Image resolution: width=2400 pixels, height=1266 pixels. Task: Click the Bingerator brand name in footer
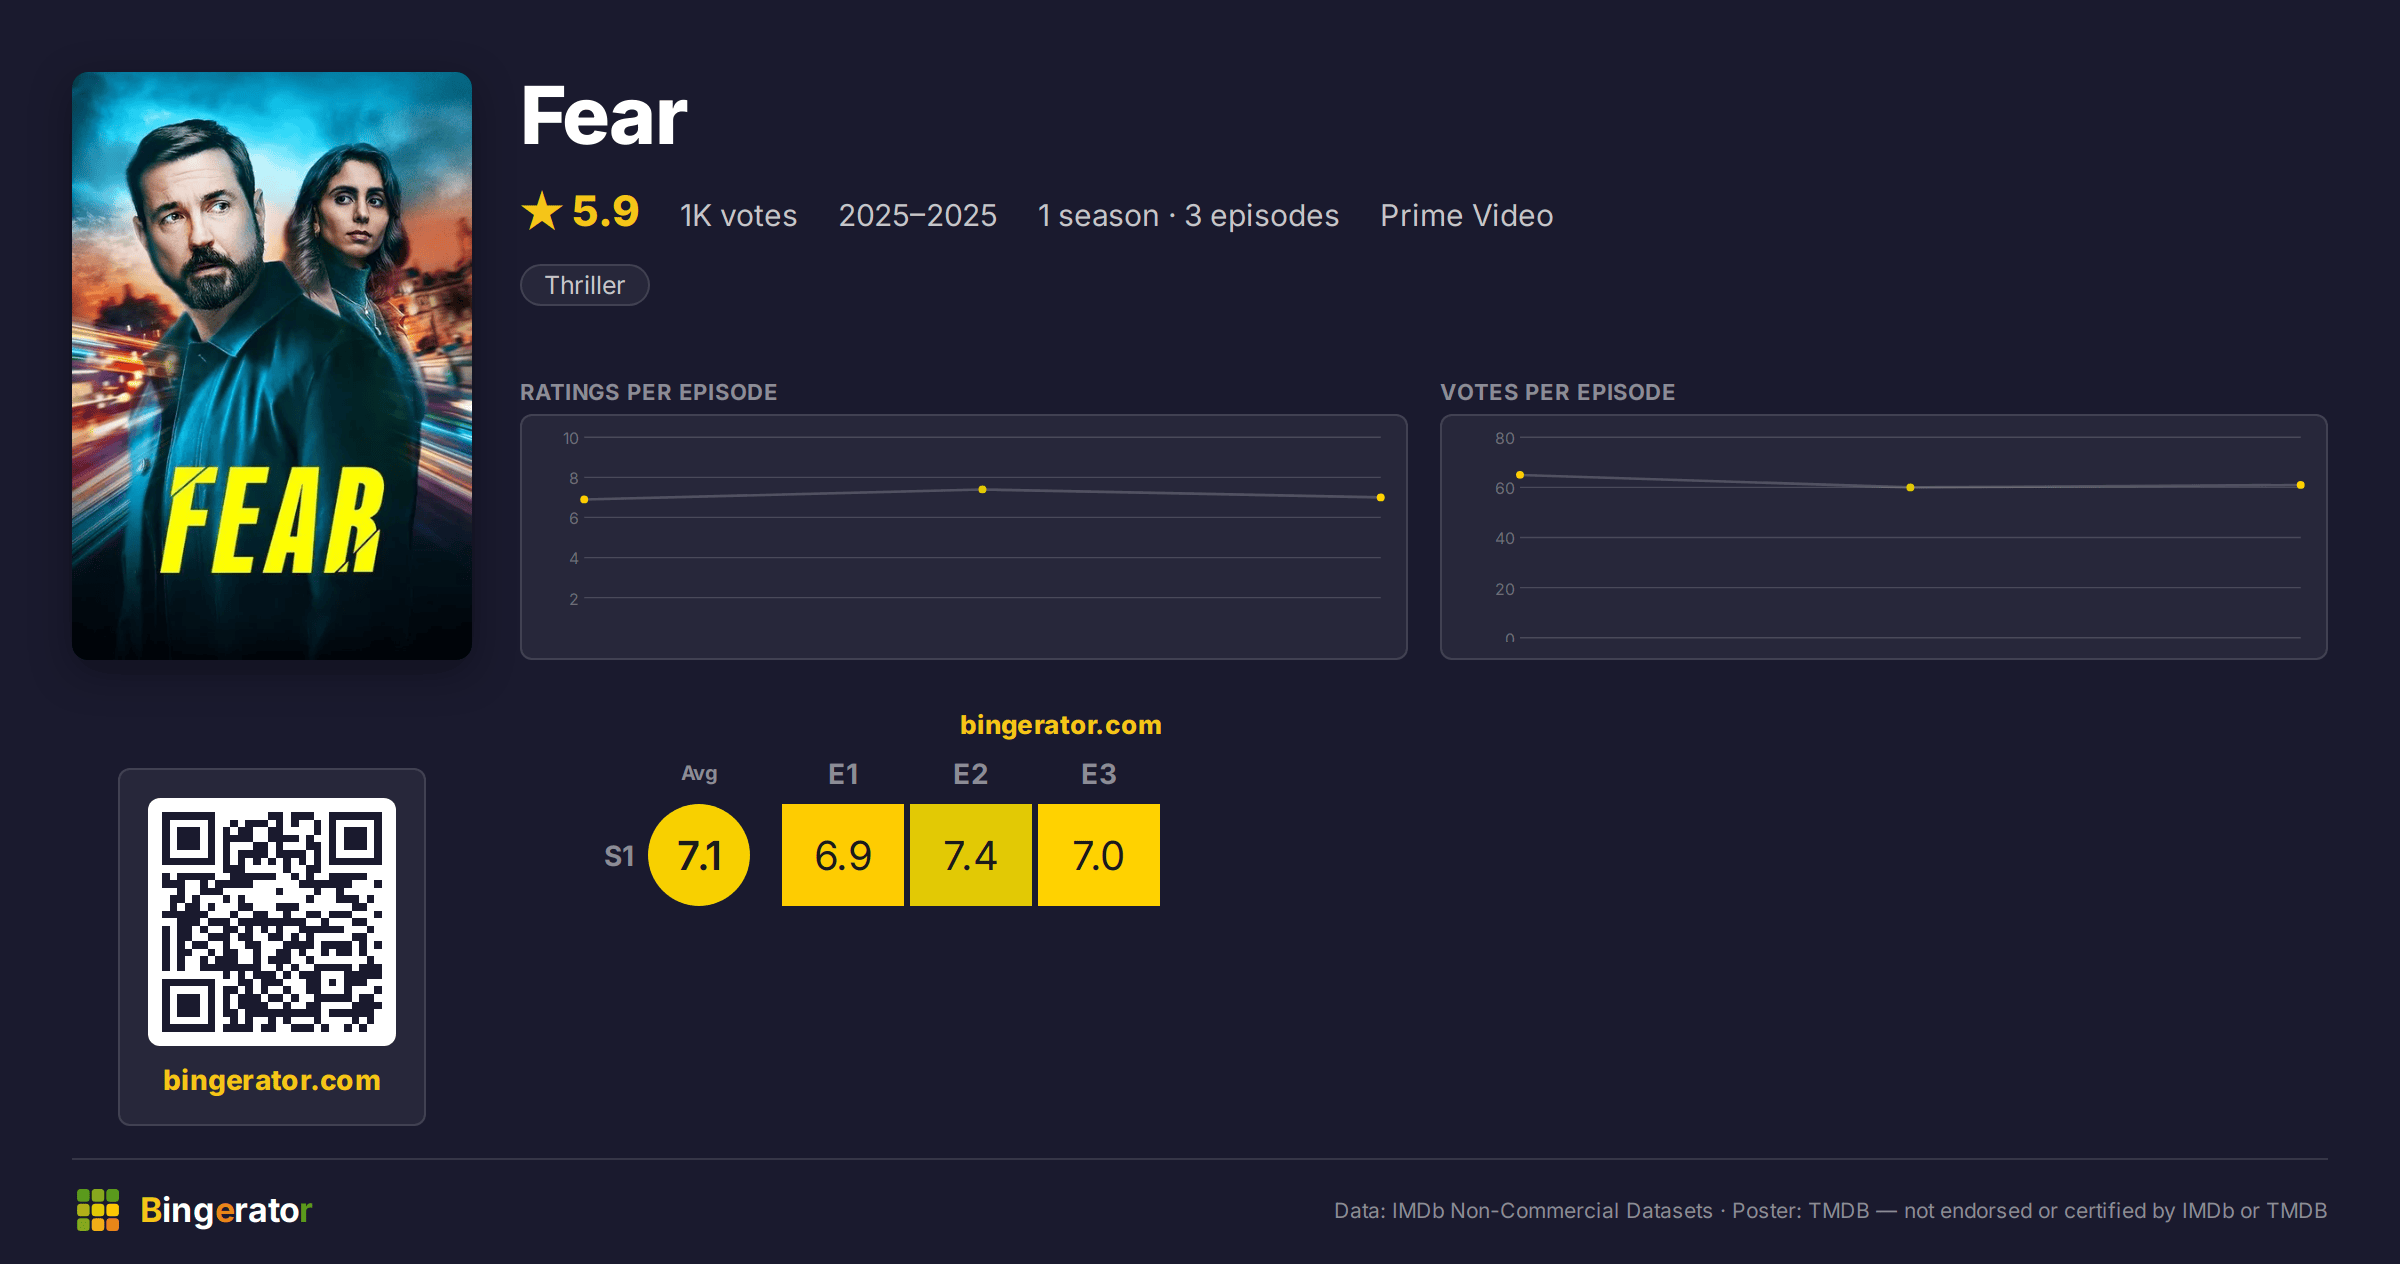(x=226, y=1210)
